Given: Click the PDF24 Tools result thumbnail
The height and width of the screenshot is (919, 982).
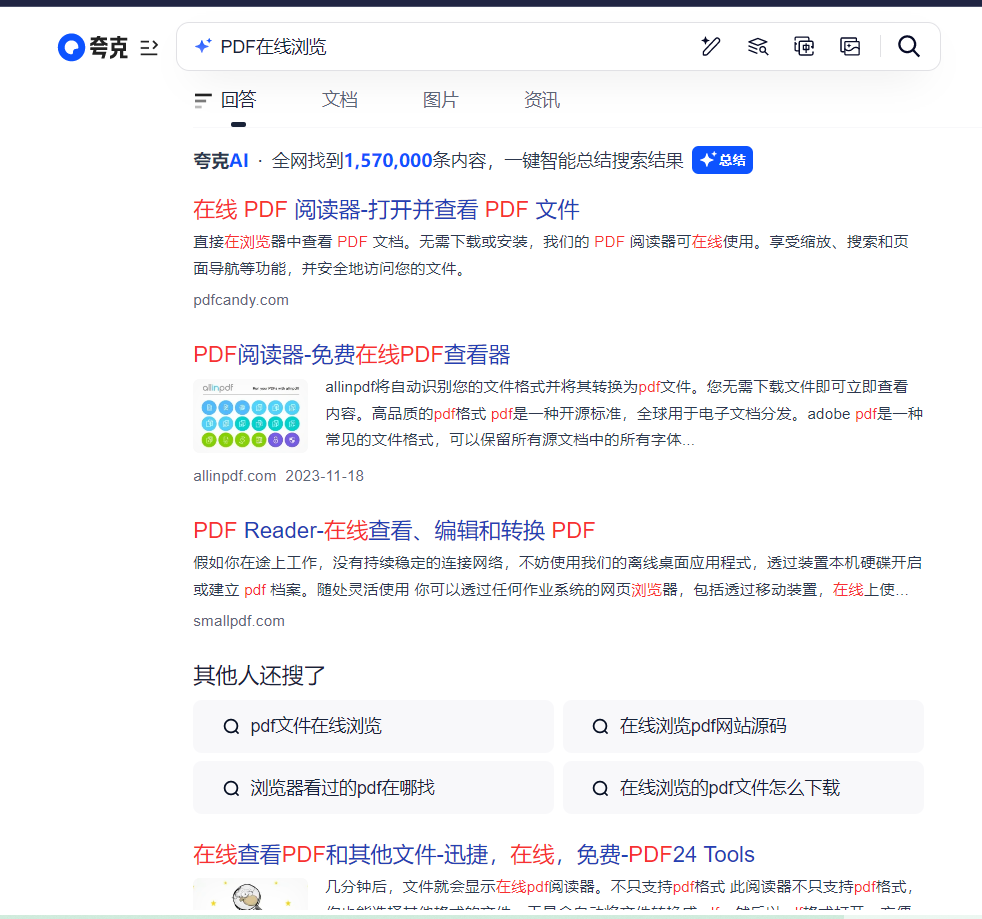Looking at the screenshot, I should (x=251, y=894).
